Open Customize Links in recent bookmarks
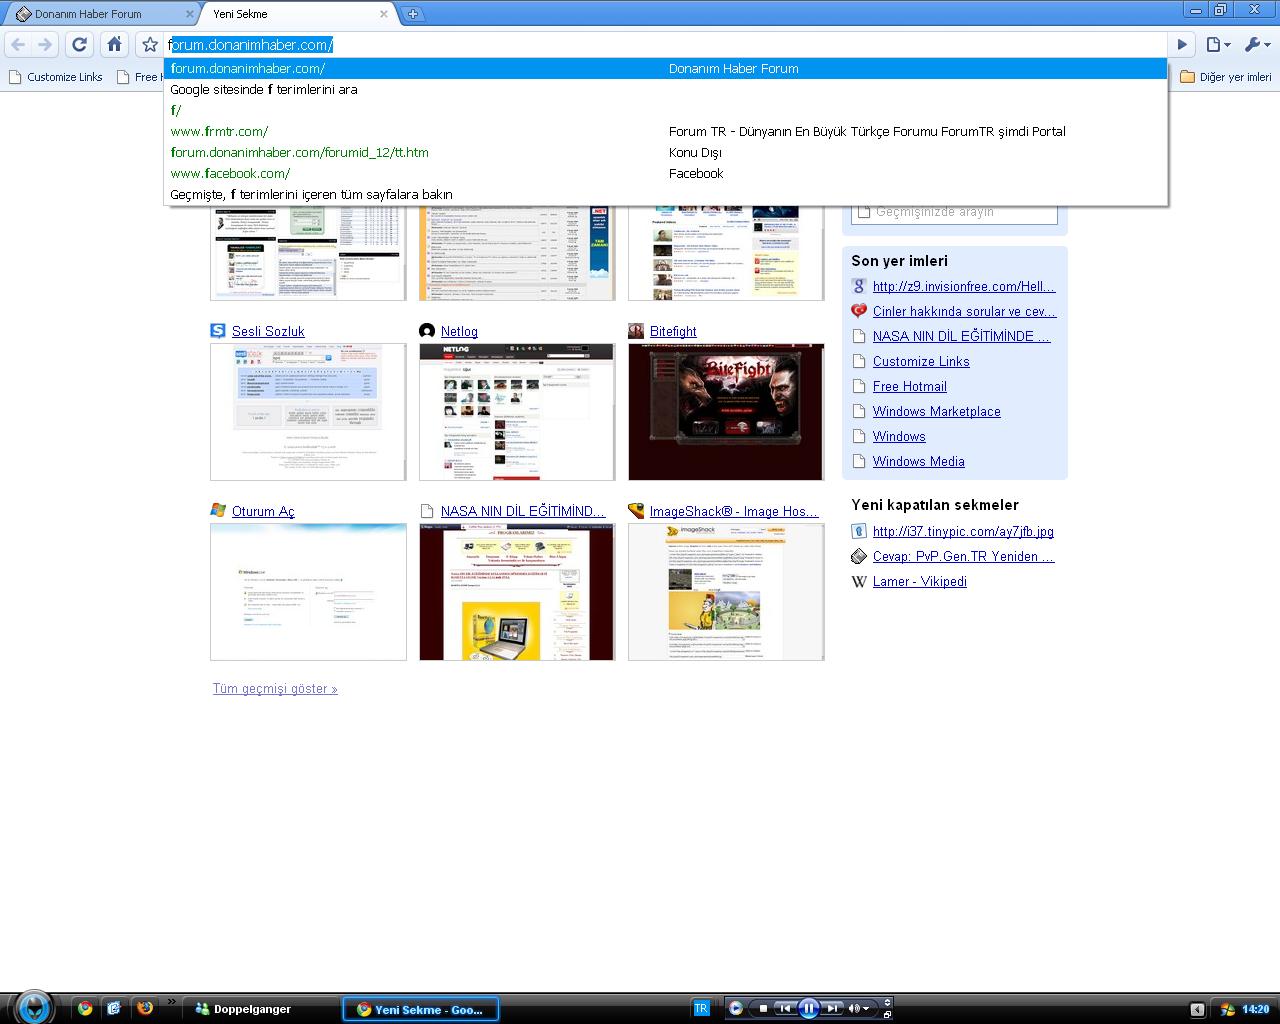Screen dimensions: 1280x1024 (x=921, y=361)
